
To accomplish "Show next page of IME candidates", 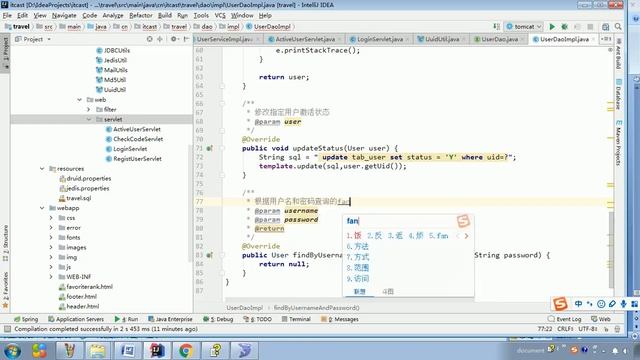I will point(466,236).
